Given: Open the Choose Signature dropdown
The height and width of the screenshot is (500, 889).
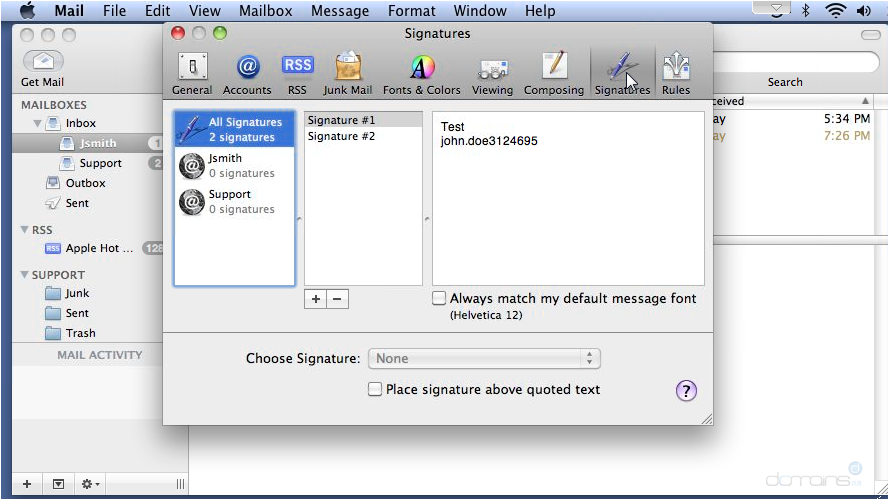Looking at the screenshot, I should 484,358.
